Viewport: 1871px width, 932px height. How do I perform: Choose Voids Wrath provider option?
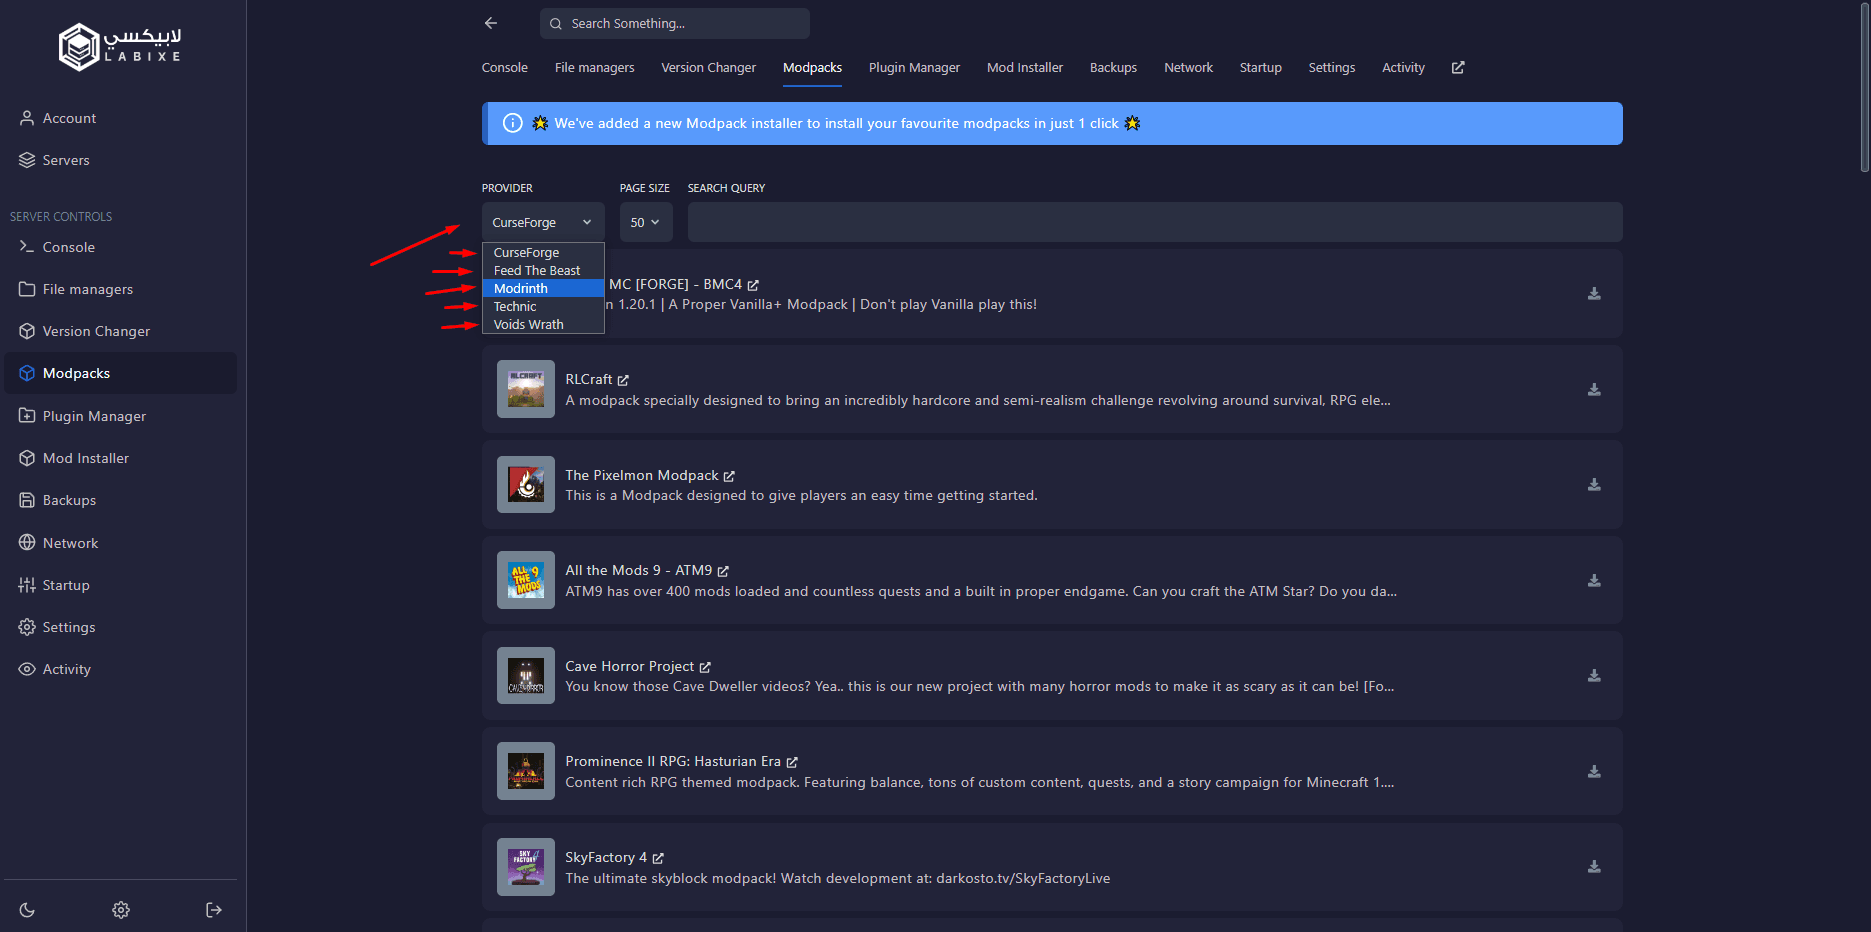pos(543,325)
